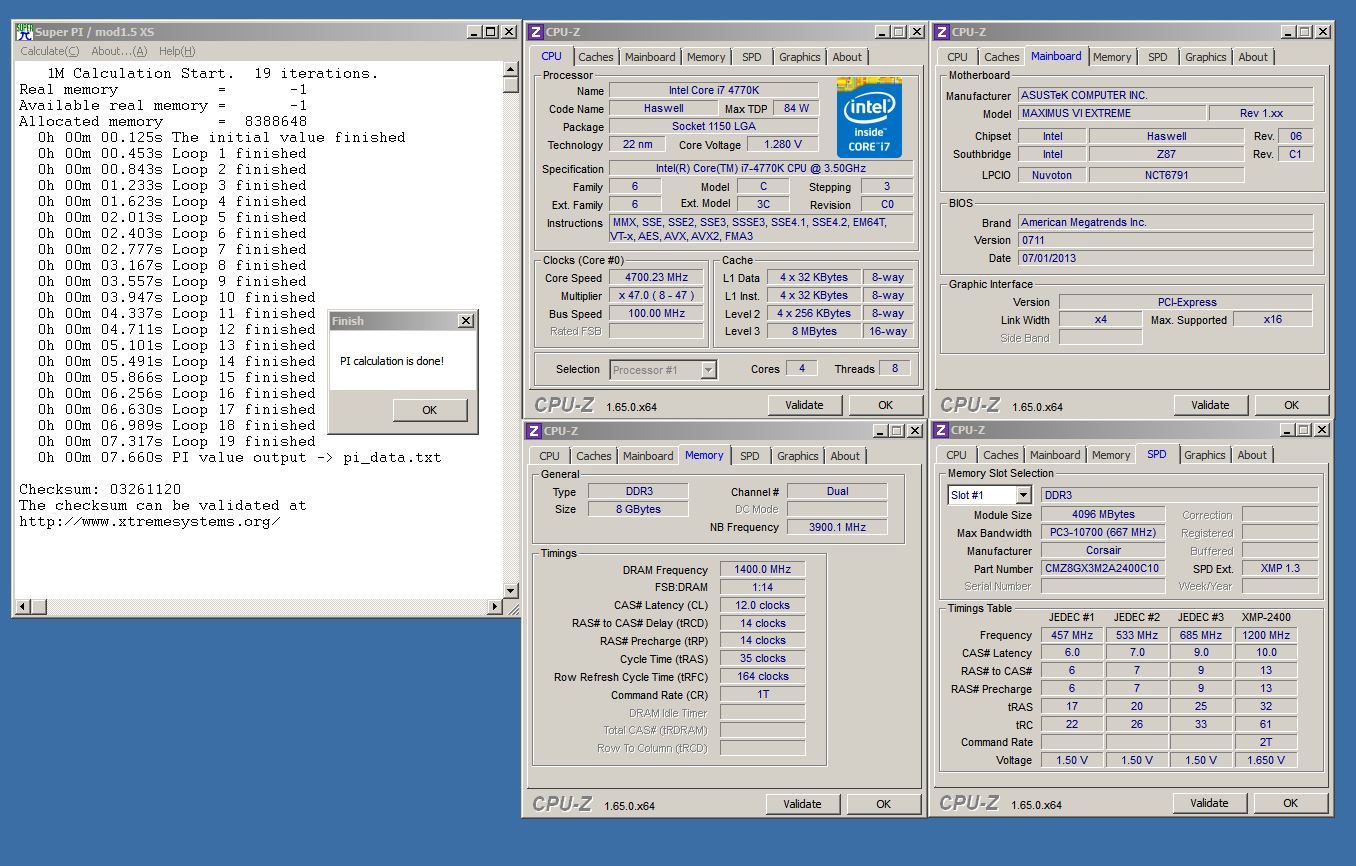Viewport: 1356px width, 866px height.
Task: Select About tab in the SPD window
Action: [1252, 455]
